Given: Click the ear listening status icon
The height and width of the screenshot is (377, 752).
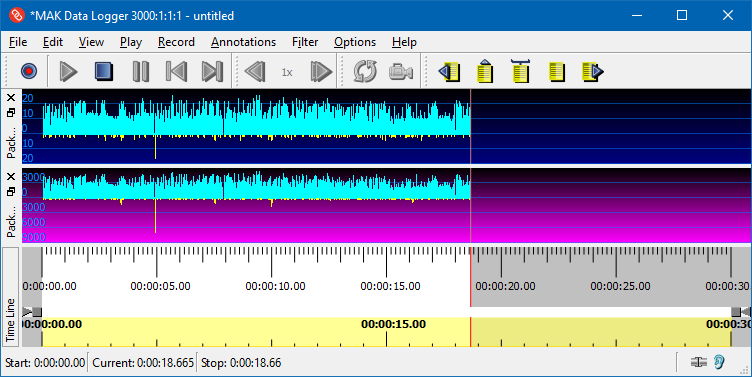Looking at the screenshot, I should pyautogui.click(x=719, y=362).
